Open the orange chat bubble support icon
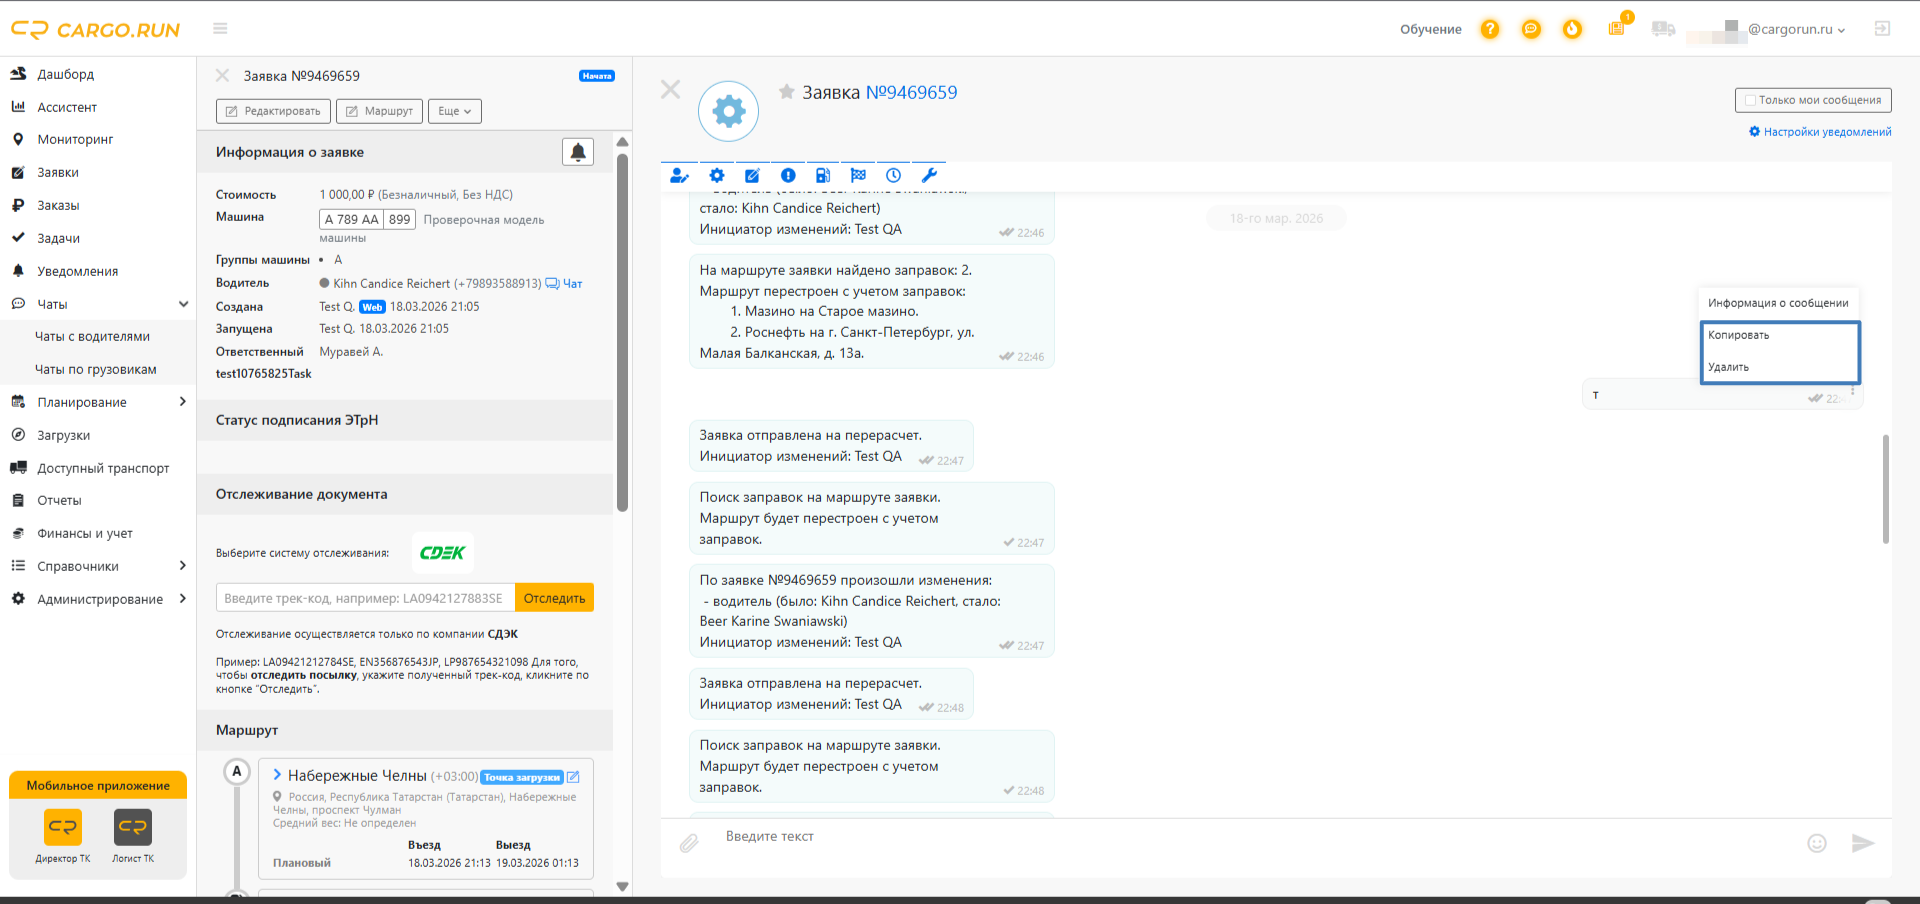The image size is (1920, 904). pos(1531,29)
